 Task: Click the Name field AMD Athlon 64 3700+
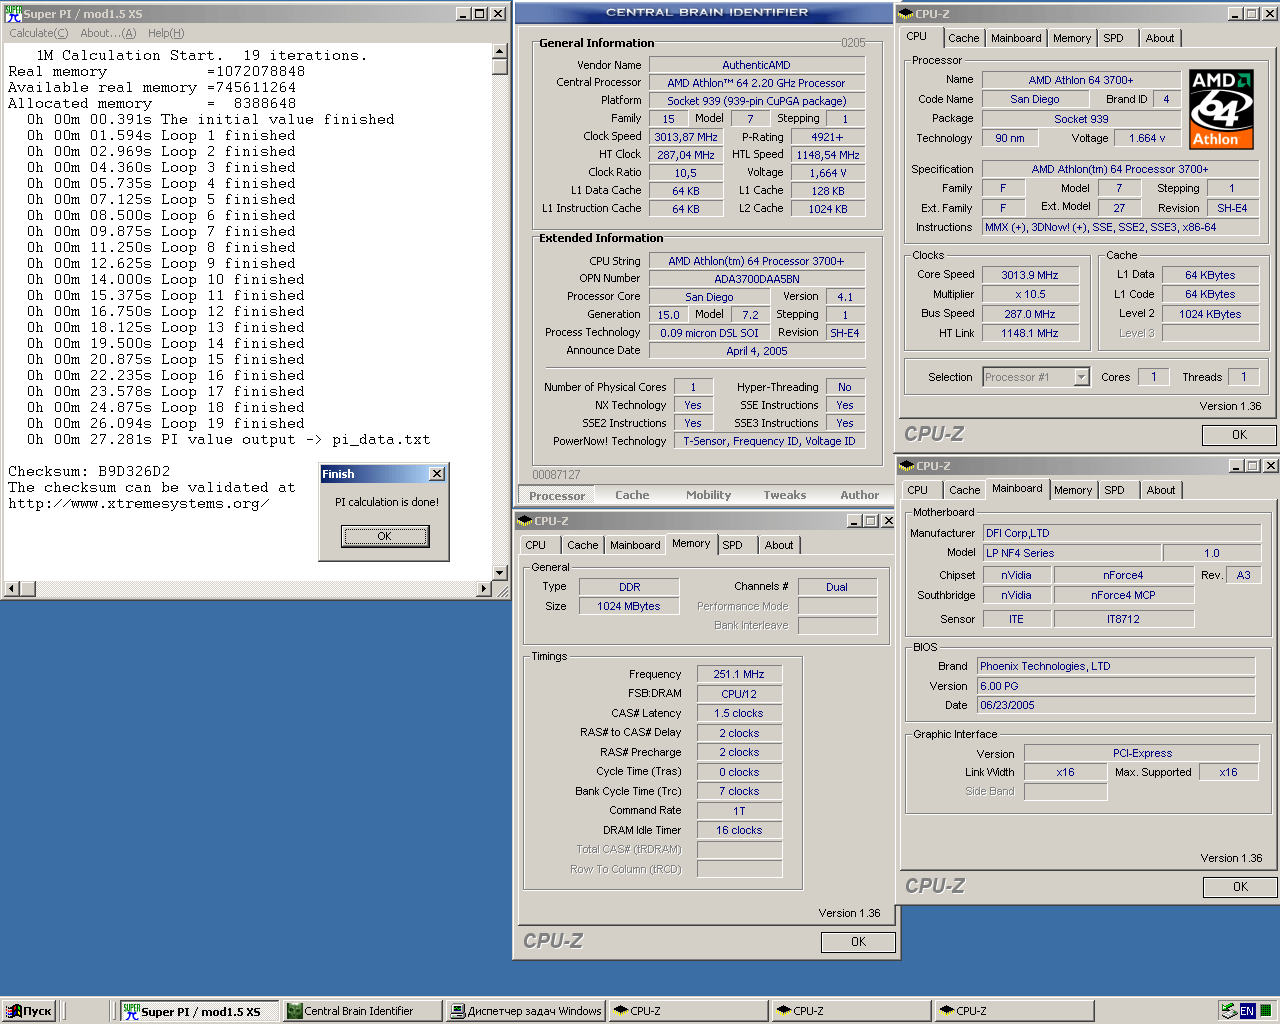click(x=1081, y=80)
